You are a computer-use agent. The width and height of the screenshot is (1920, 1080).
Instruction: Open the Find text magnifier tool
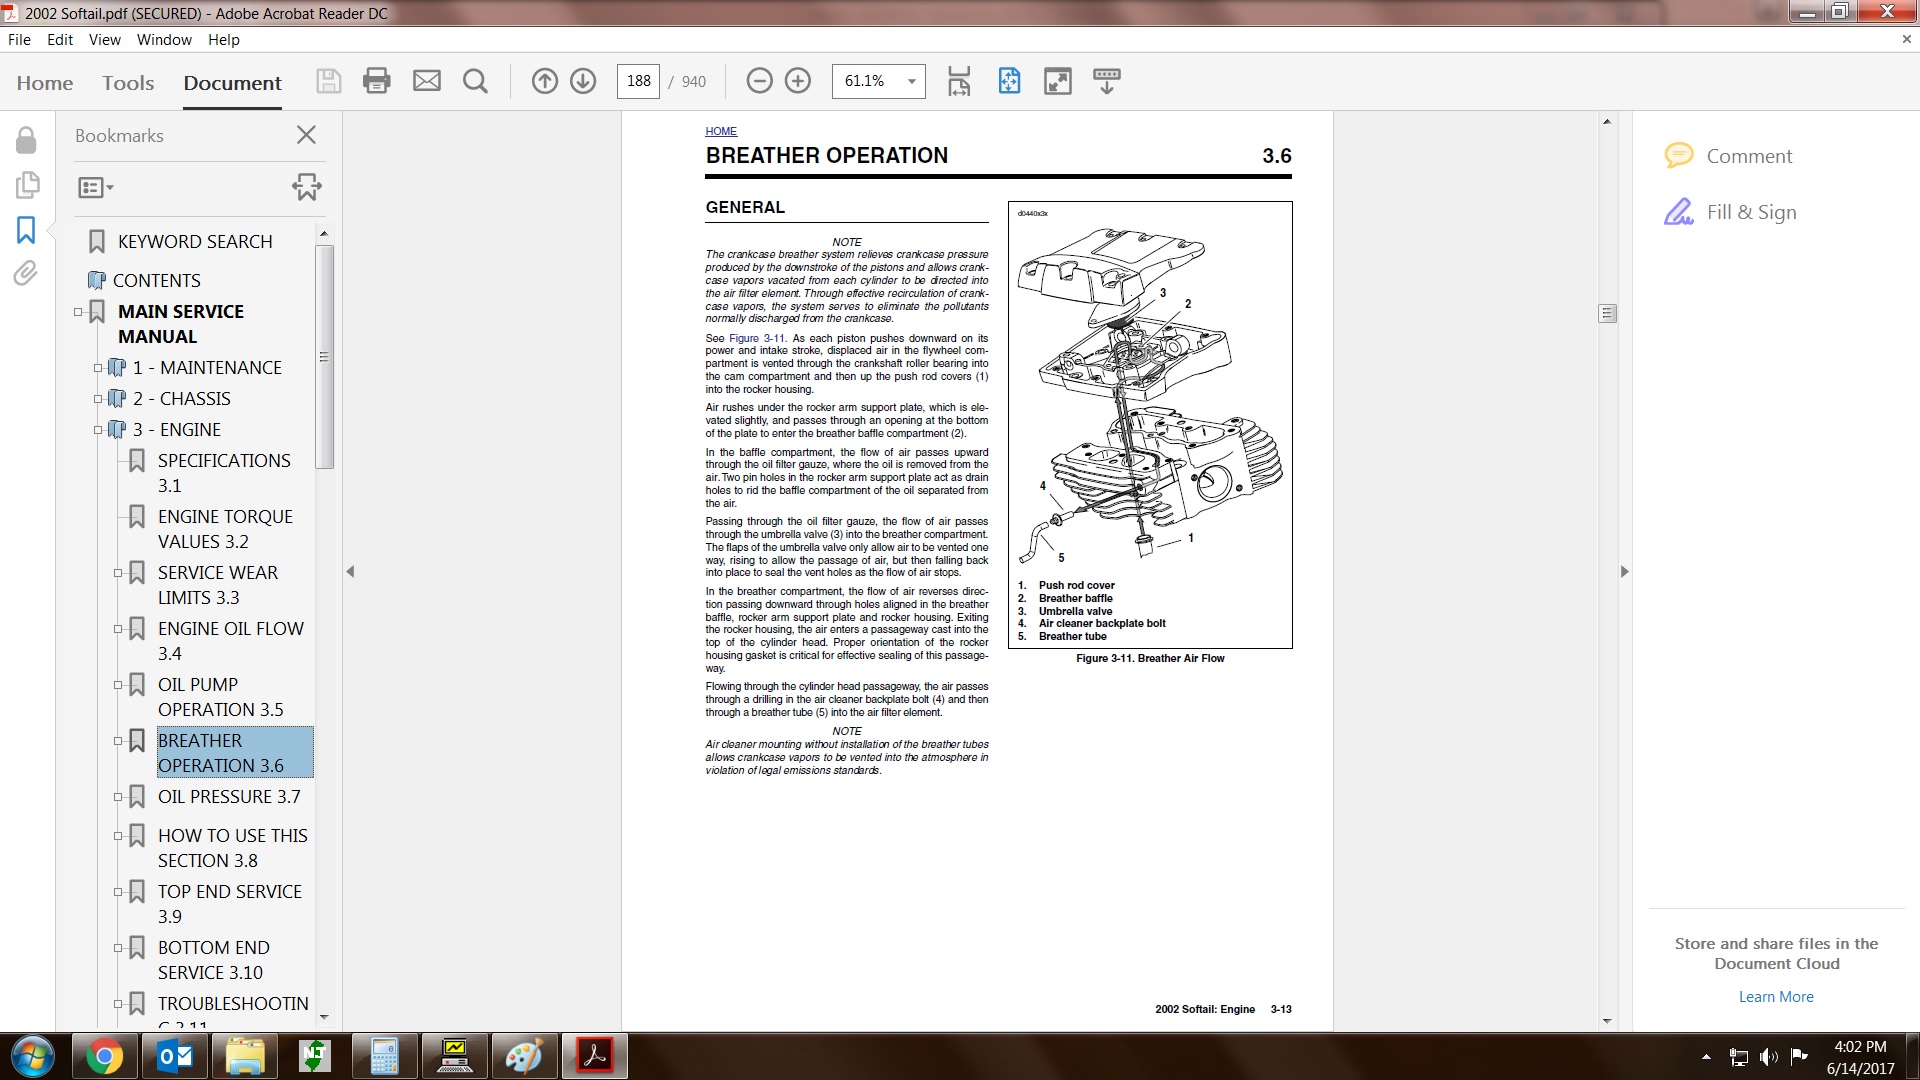click(476, 81)
